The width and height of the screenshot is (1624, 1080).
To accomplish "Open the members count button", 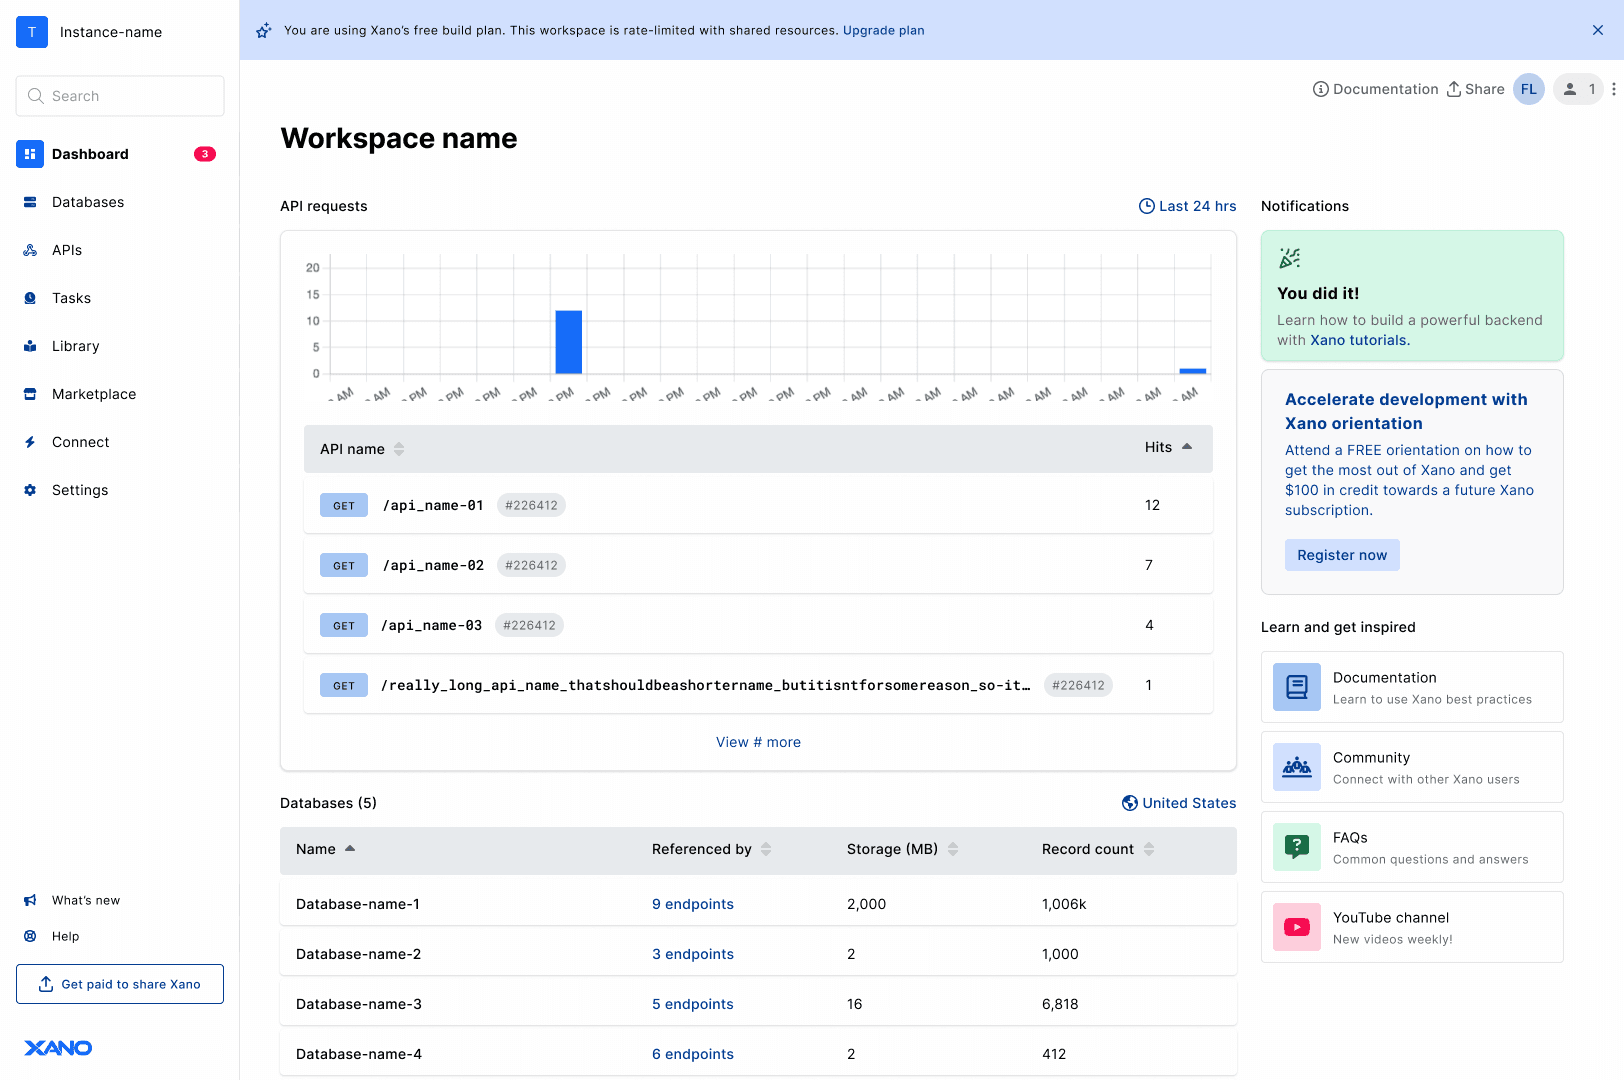I will tap(1578, 89).
